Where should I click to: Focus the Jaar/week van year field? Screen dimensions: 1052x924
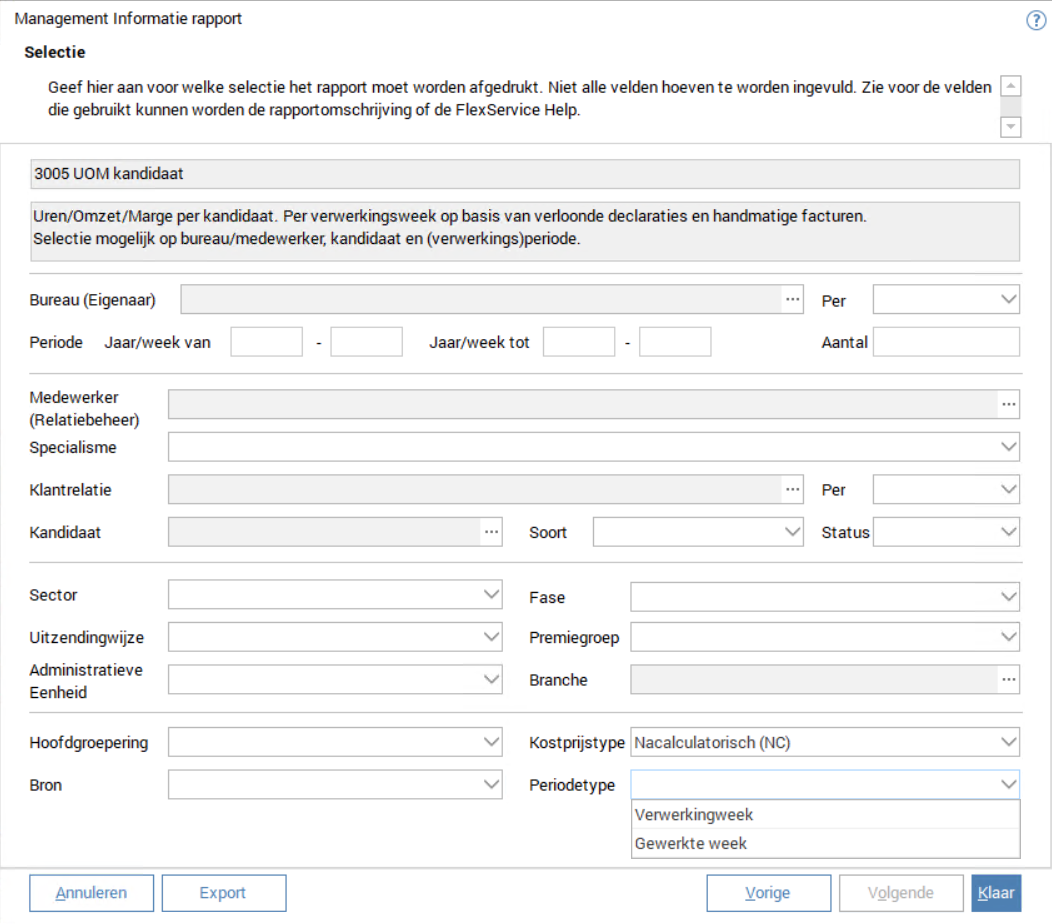tap(266, 342)
